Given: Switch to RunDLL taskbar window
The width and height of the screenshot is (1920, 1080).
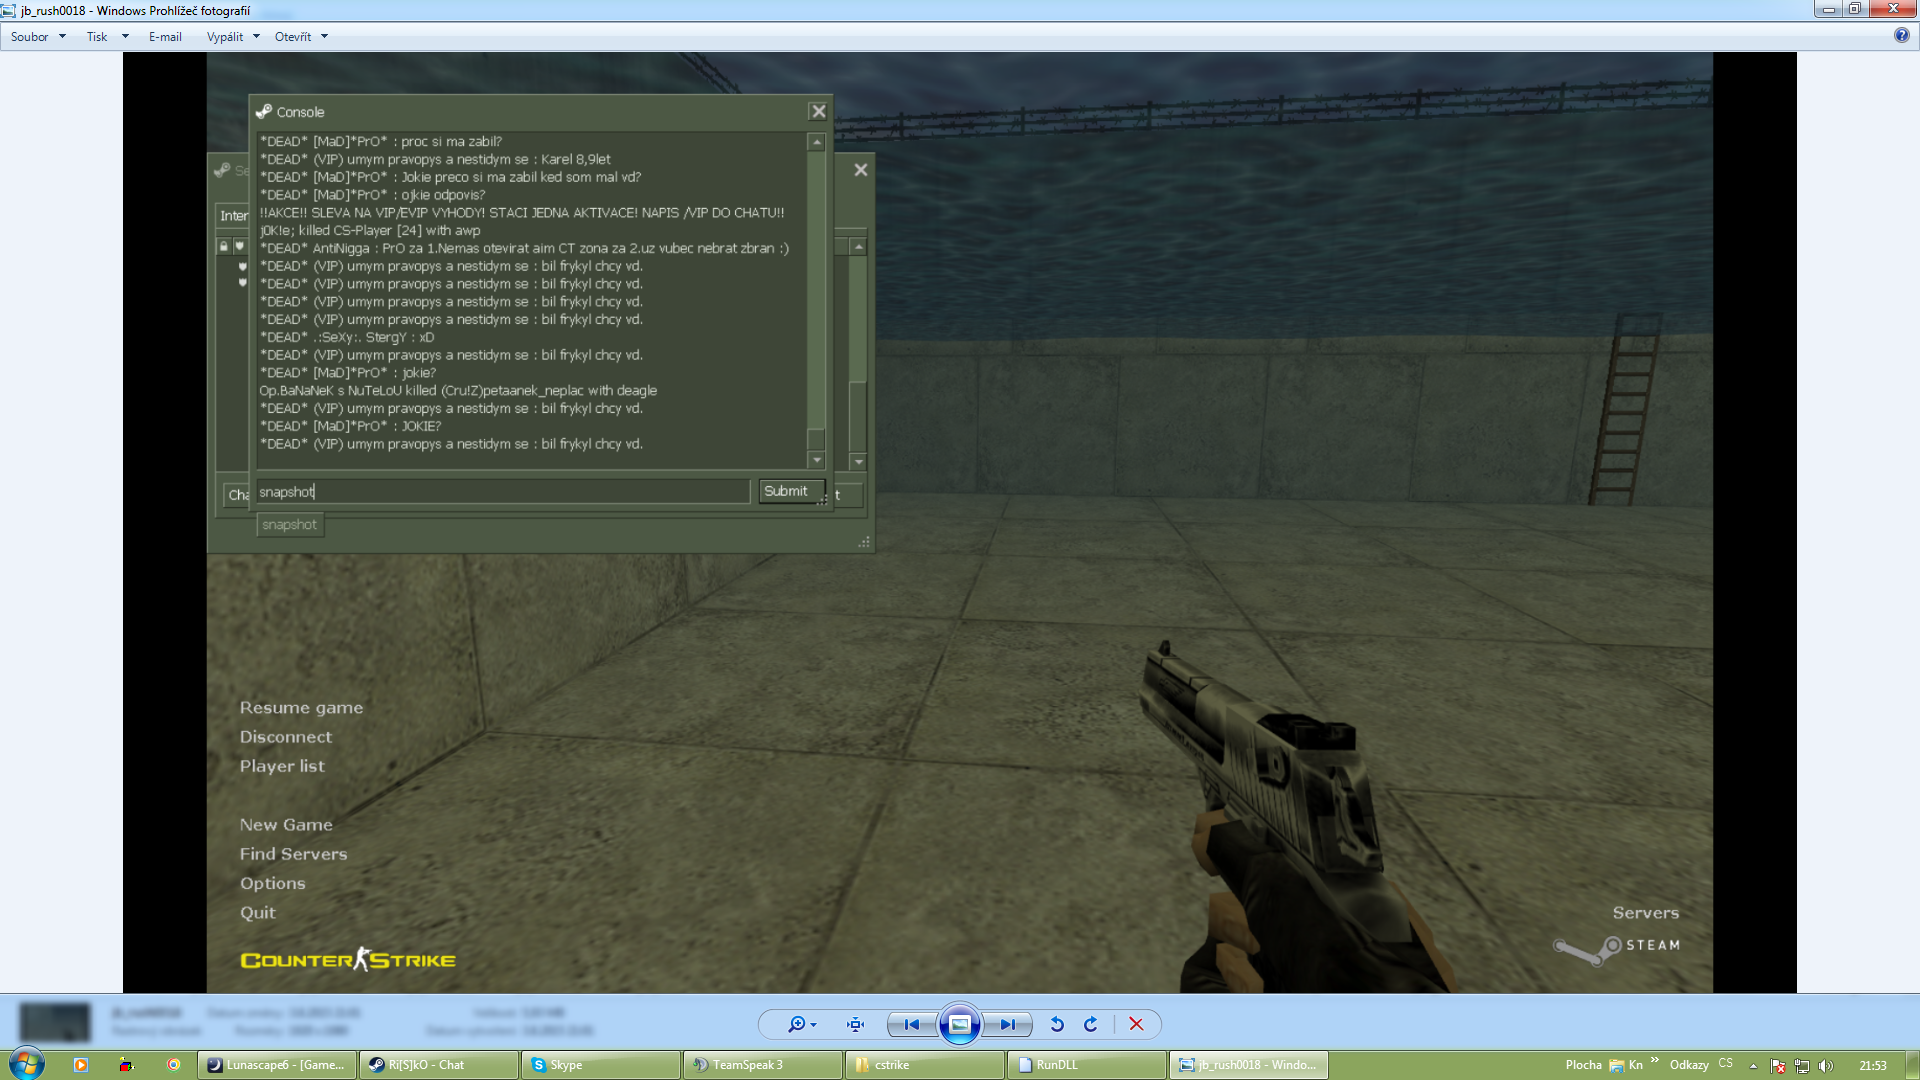Looking at the screenshot, I should (x=1087, y=1065).
